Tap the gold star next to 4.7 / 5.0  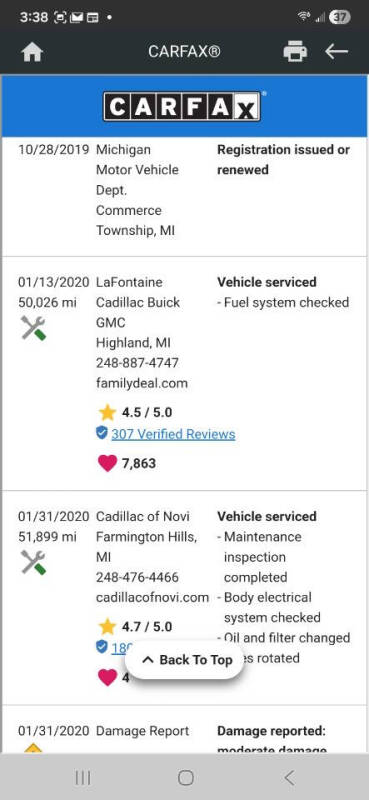[x=107, y=627]
